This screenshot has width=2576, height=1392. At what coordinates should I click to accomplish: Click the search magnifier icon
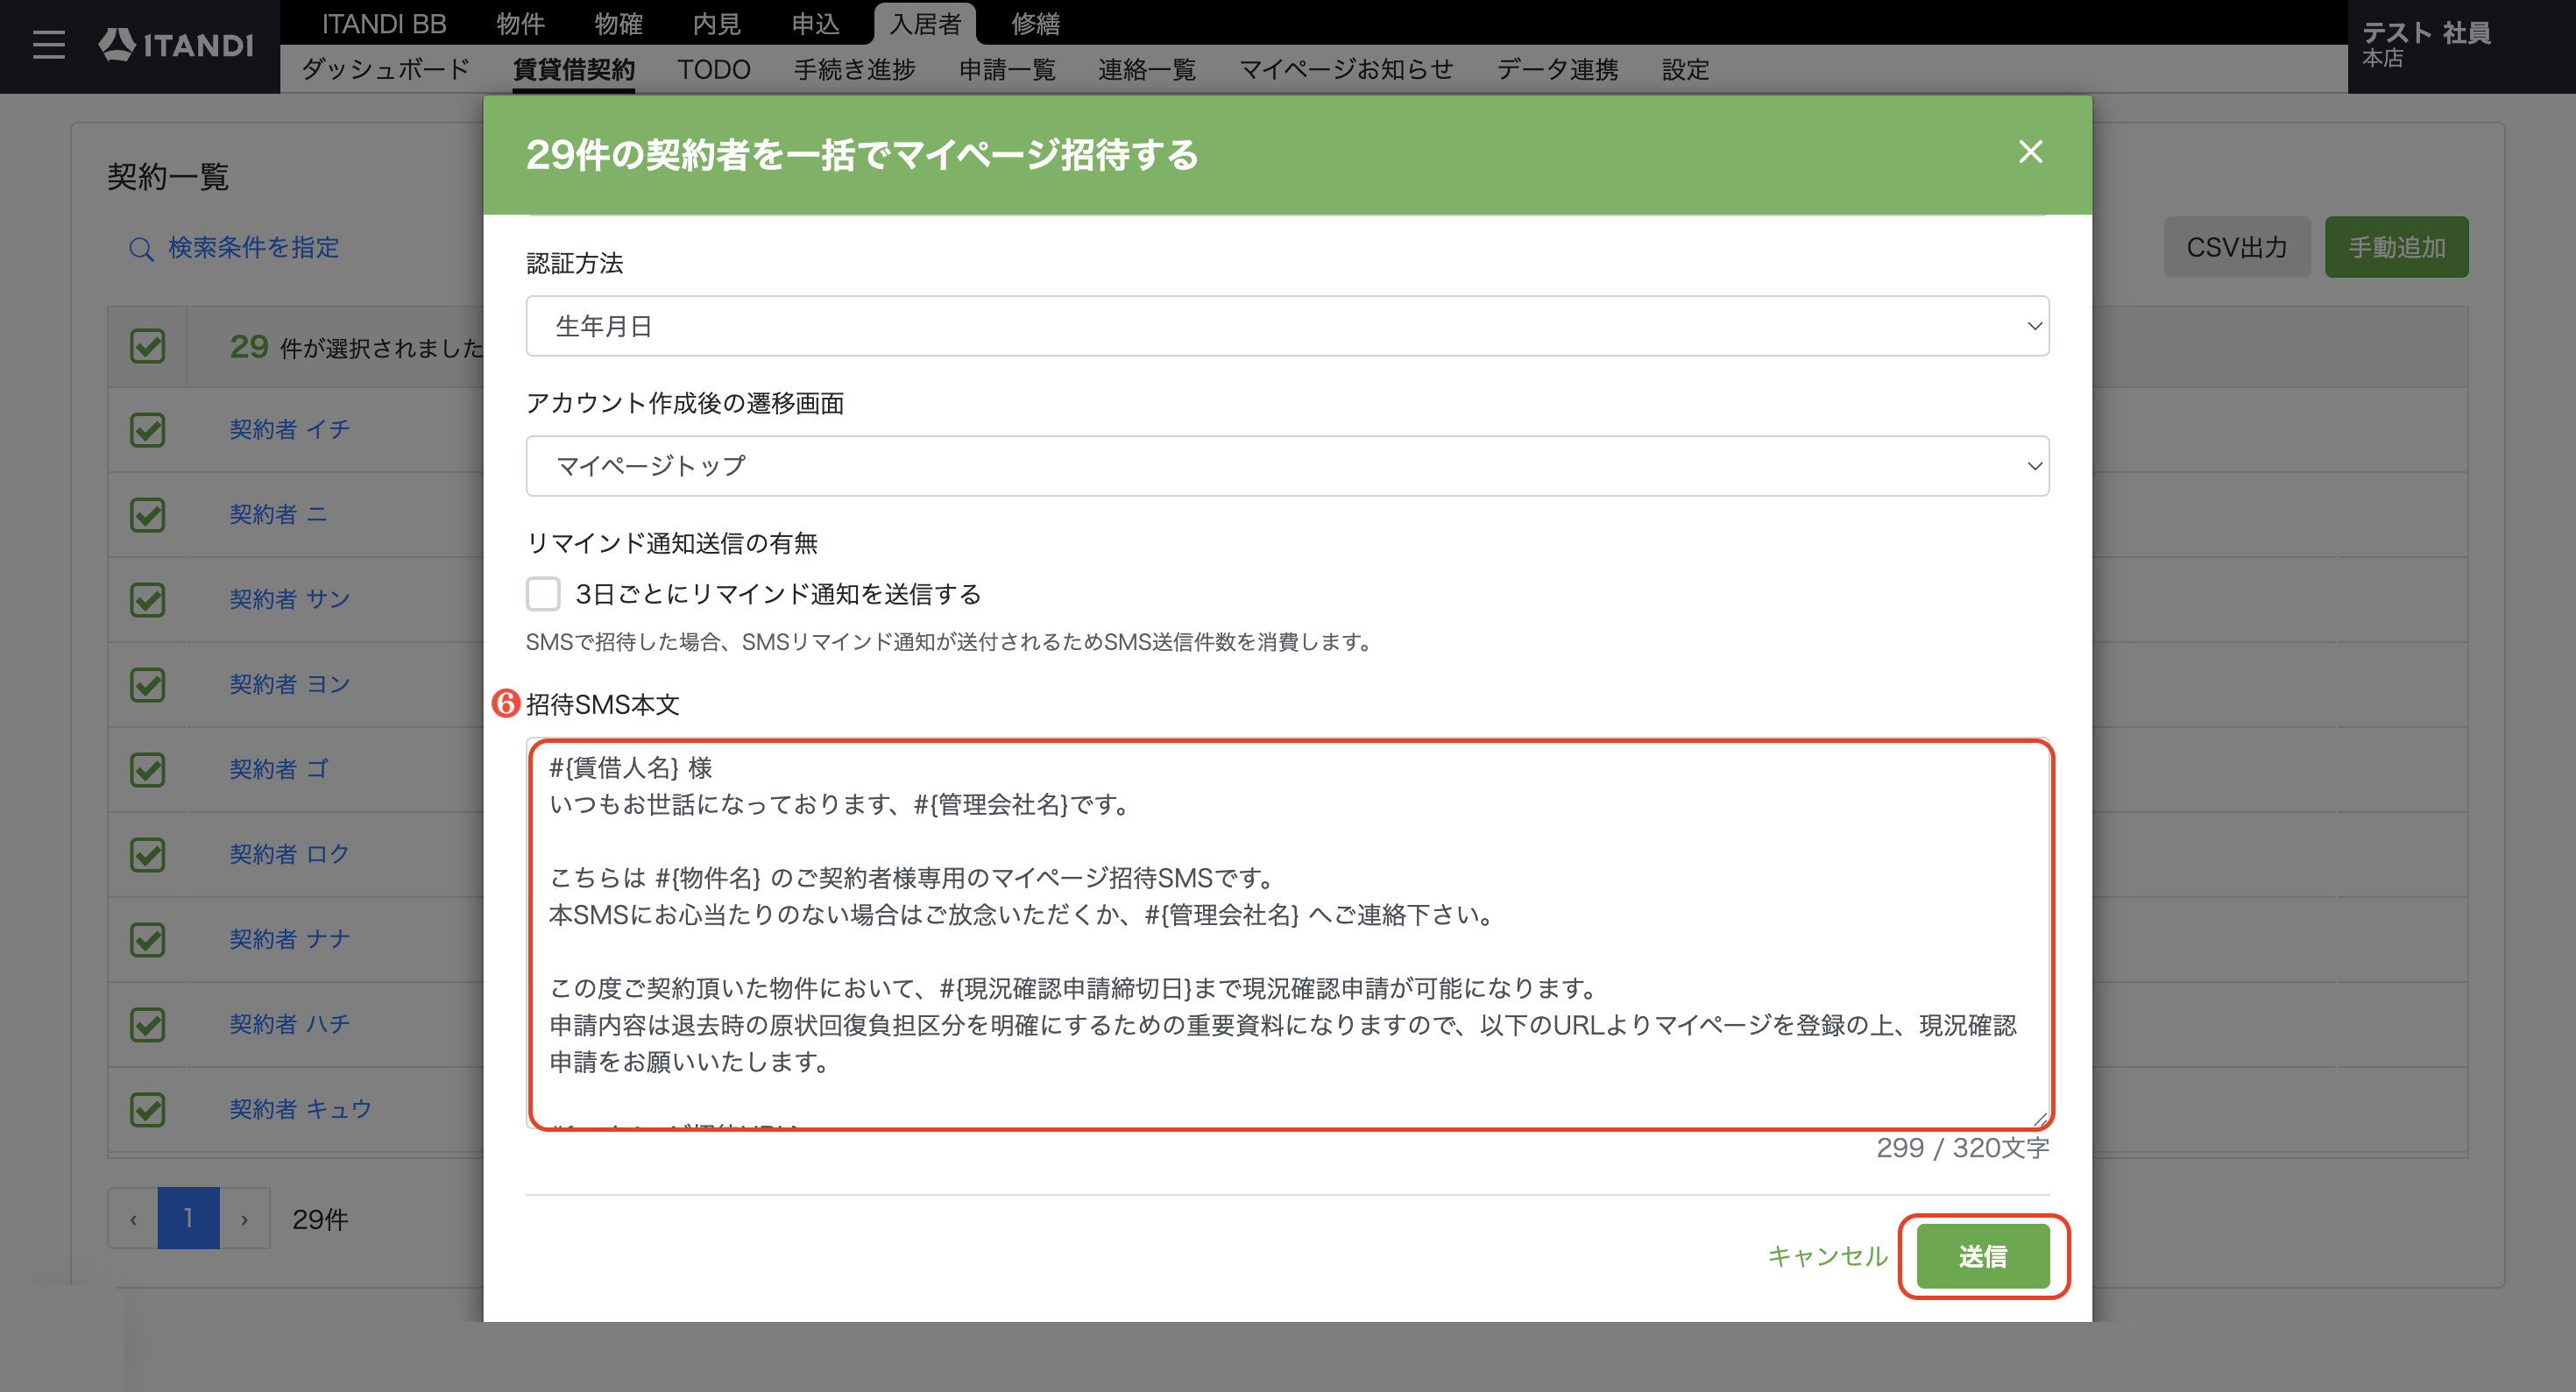[141, 248]
